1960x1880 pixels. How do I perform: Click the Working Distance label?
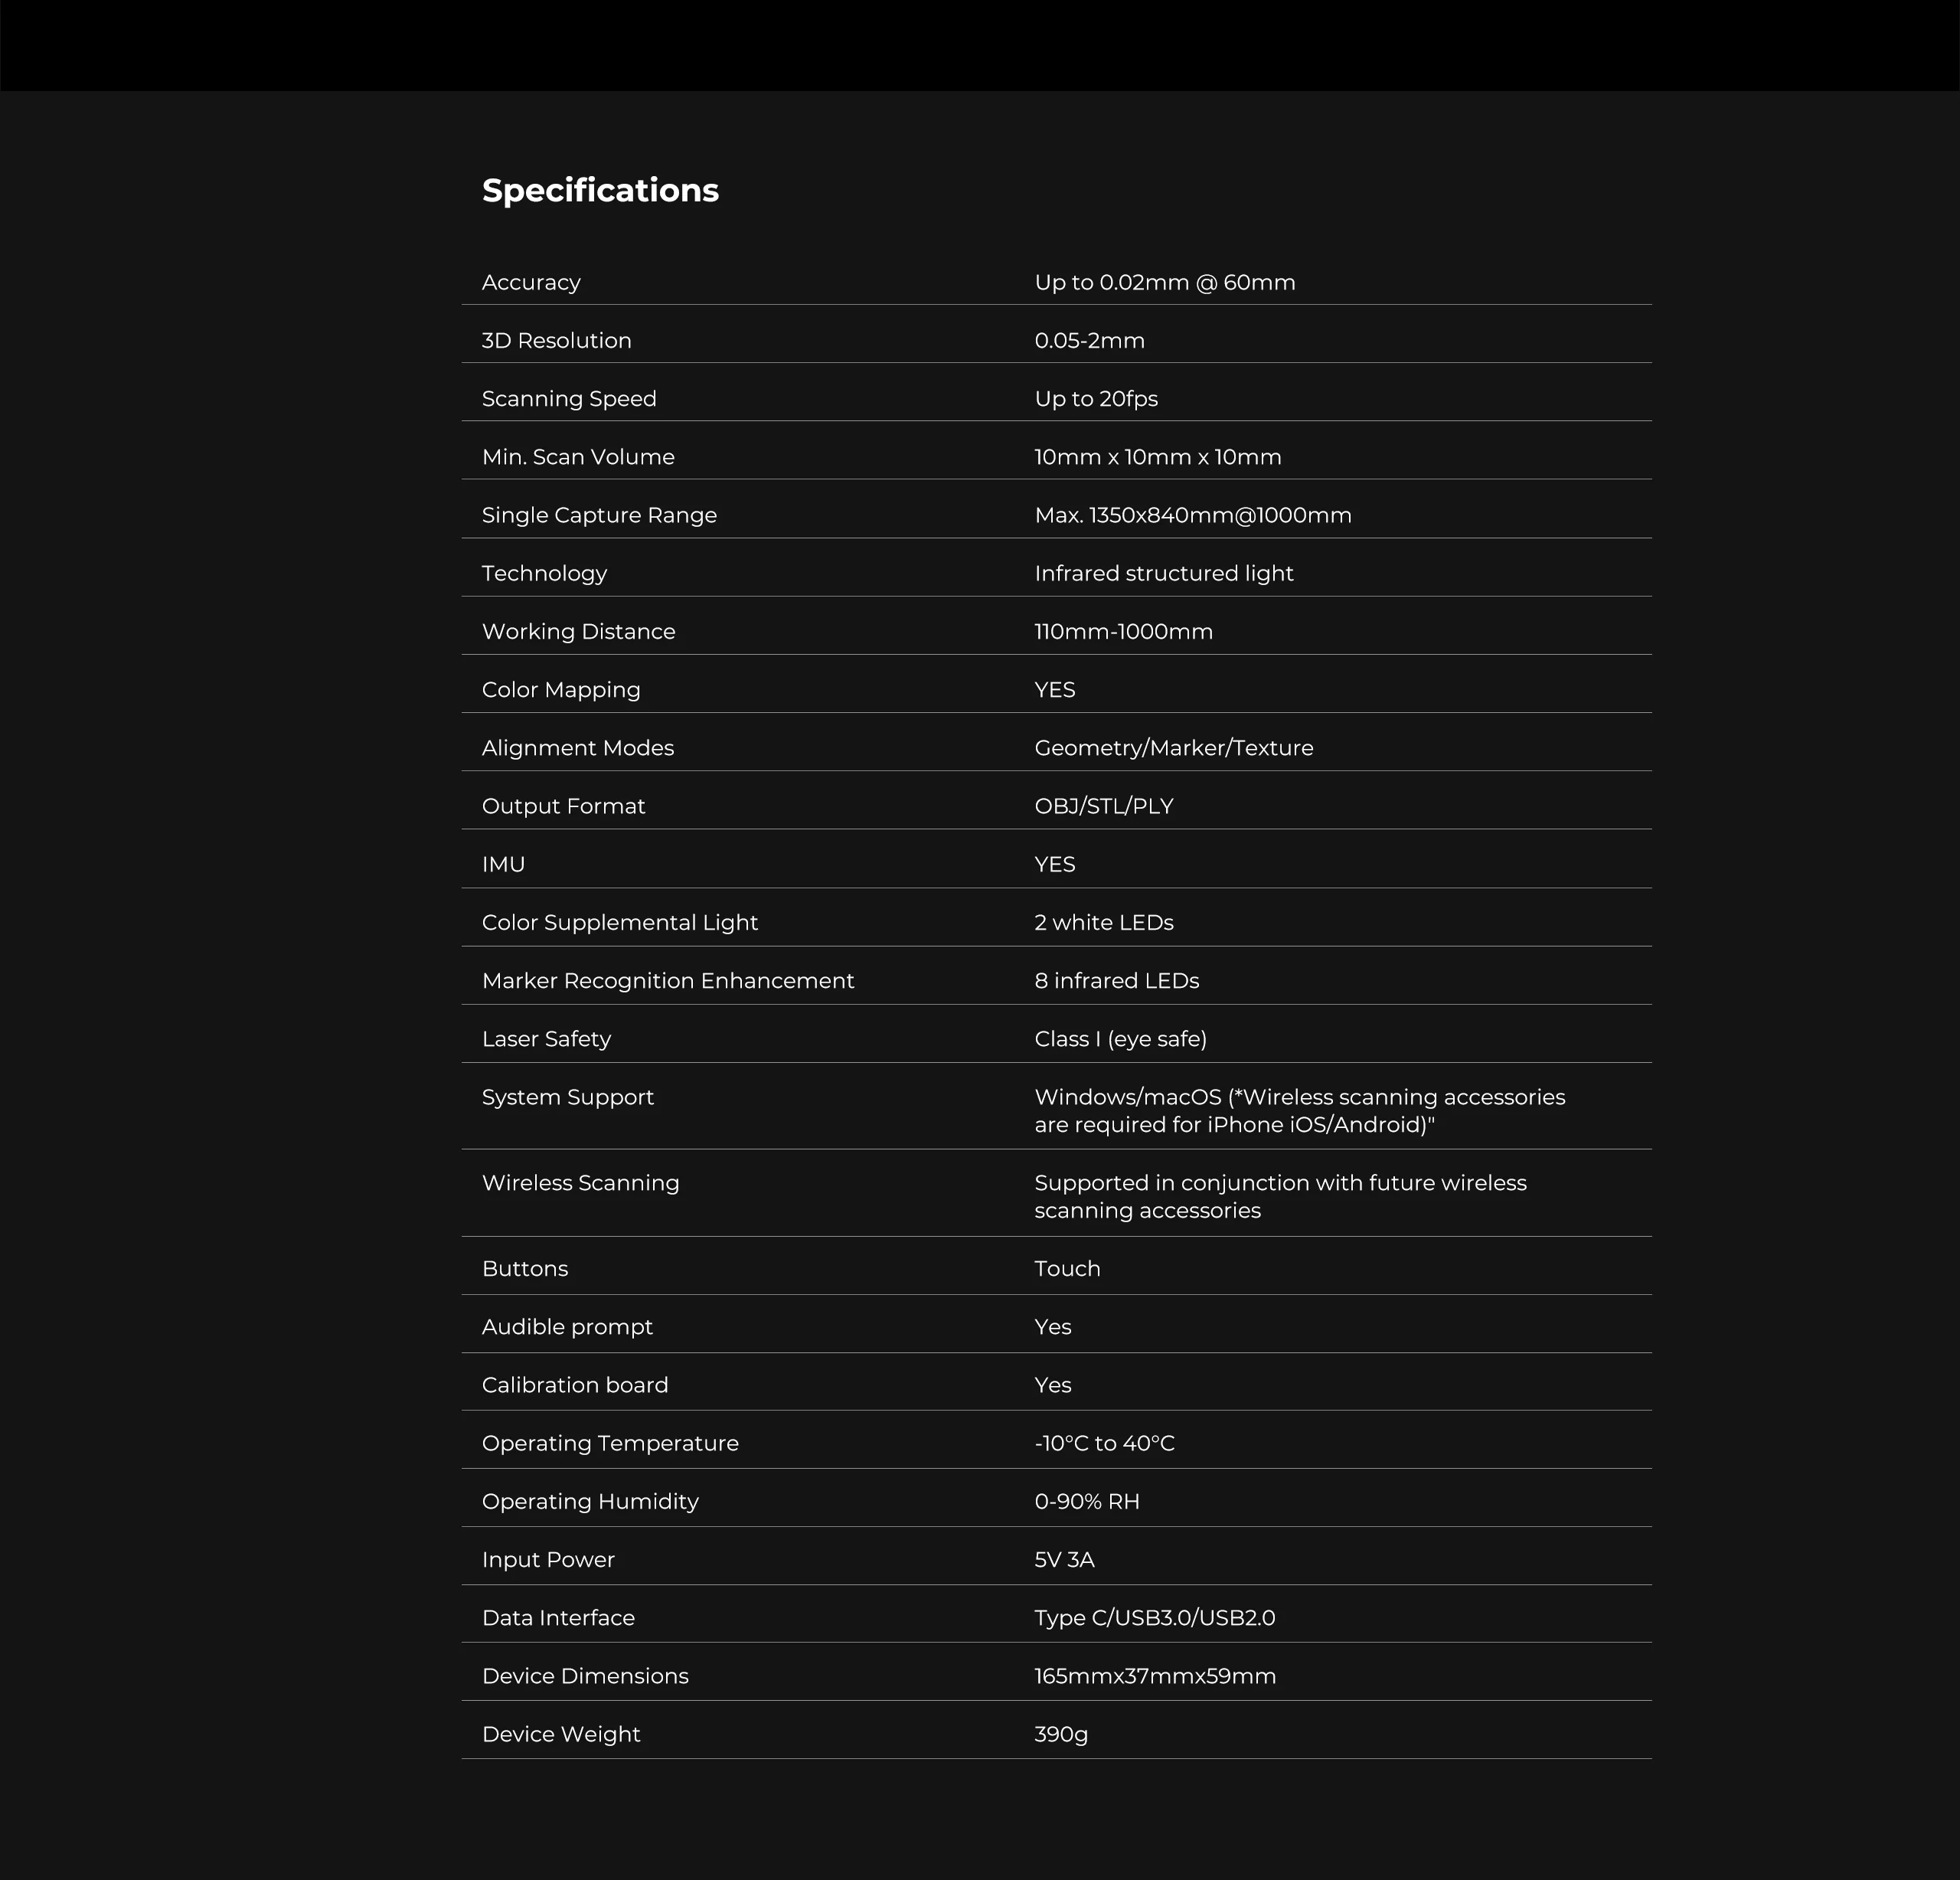coord(578,632)
